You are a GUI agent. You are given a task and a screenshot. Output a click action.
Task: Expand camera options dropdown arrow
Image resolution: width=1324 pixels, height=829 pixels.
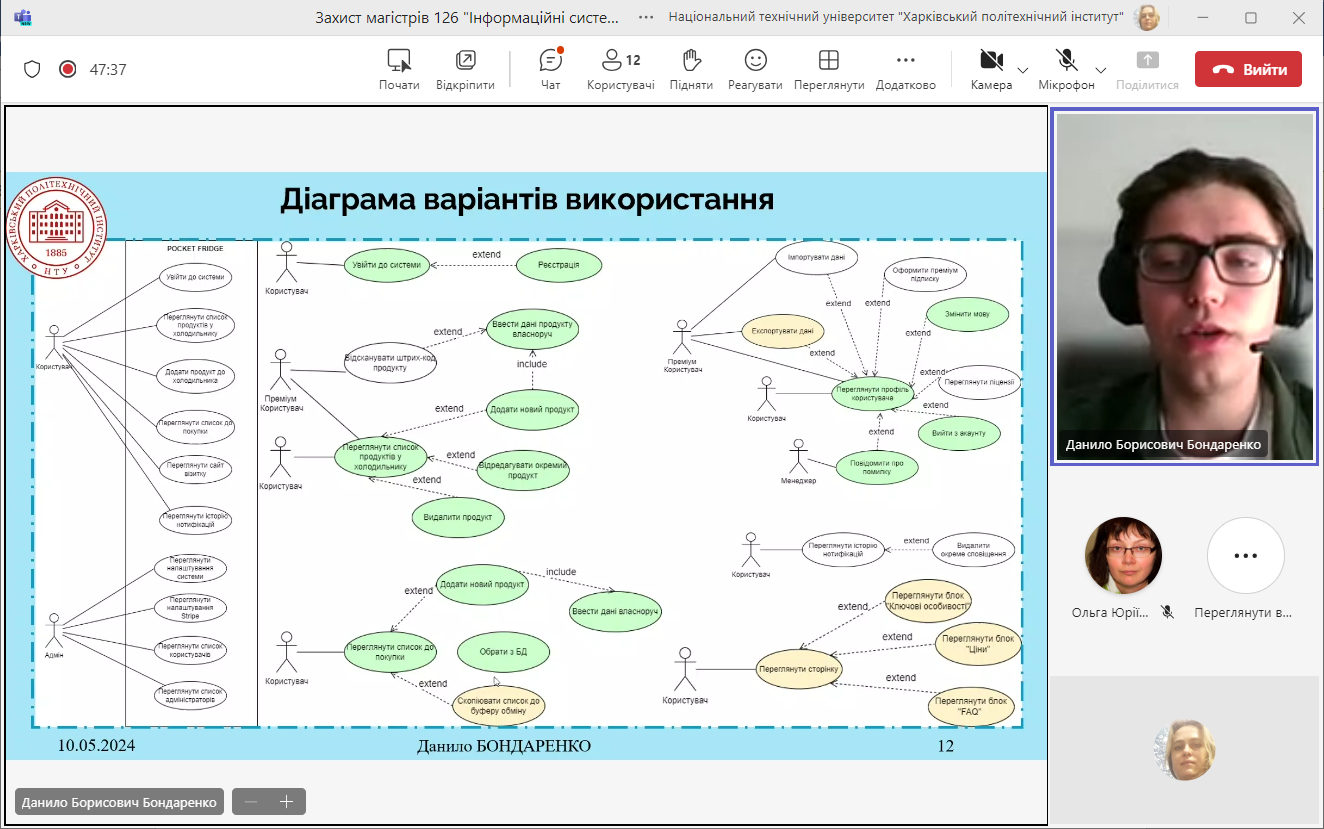(1022, 70)
